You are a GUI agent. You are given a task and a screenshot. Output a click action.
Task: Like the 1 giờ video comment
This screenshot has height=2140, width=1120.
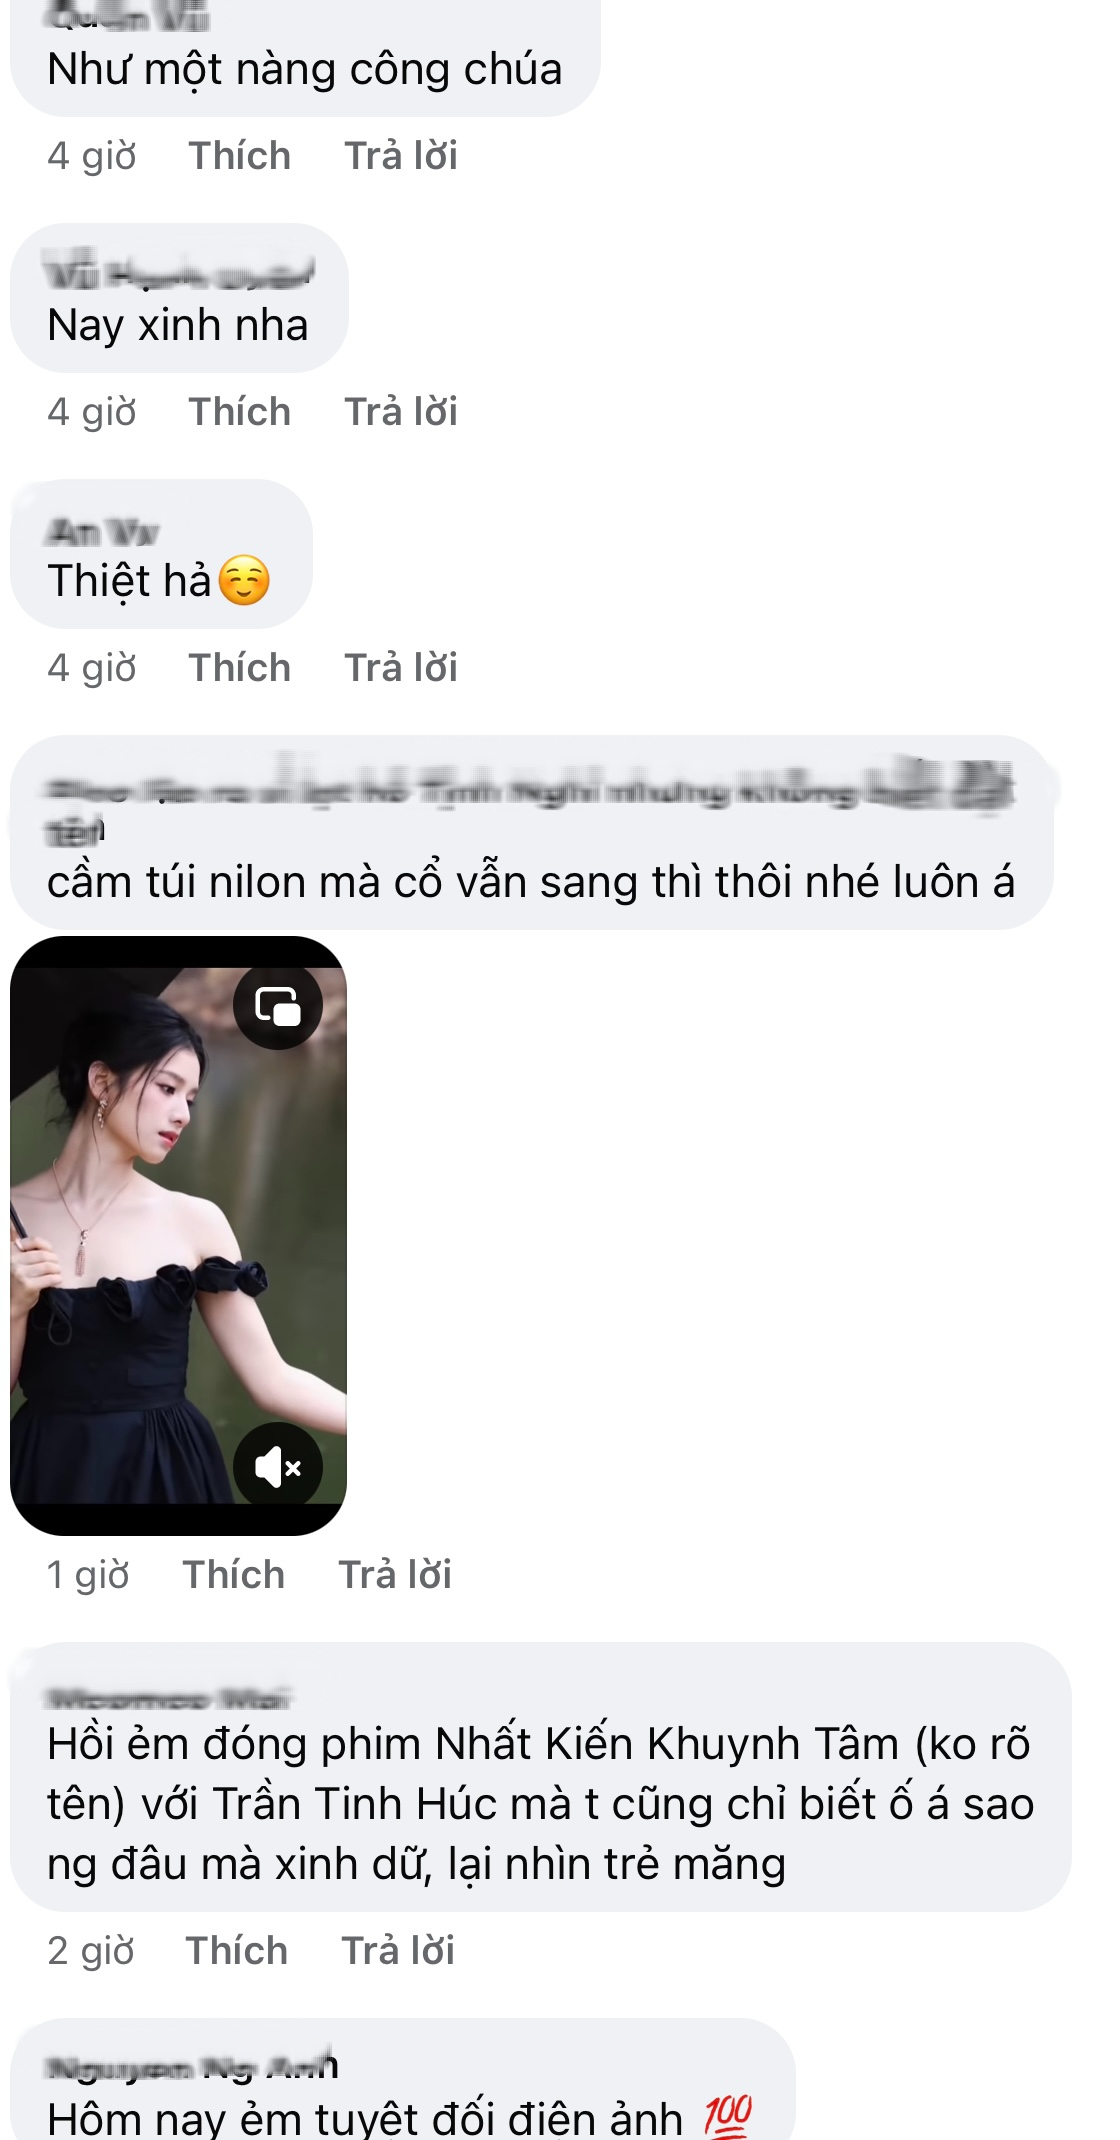pos(234,1575)
